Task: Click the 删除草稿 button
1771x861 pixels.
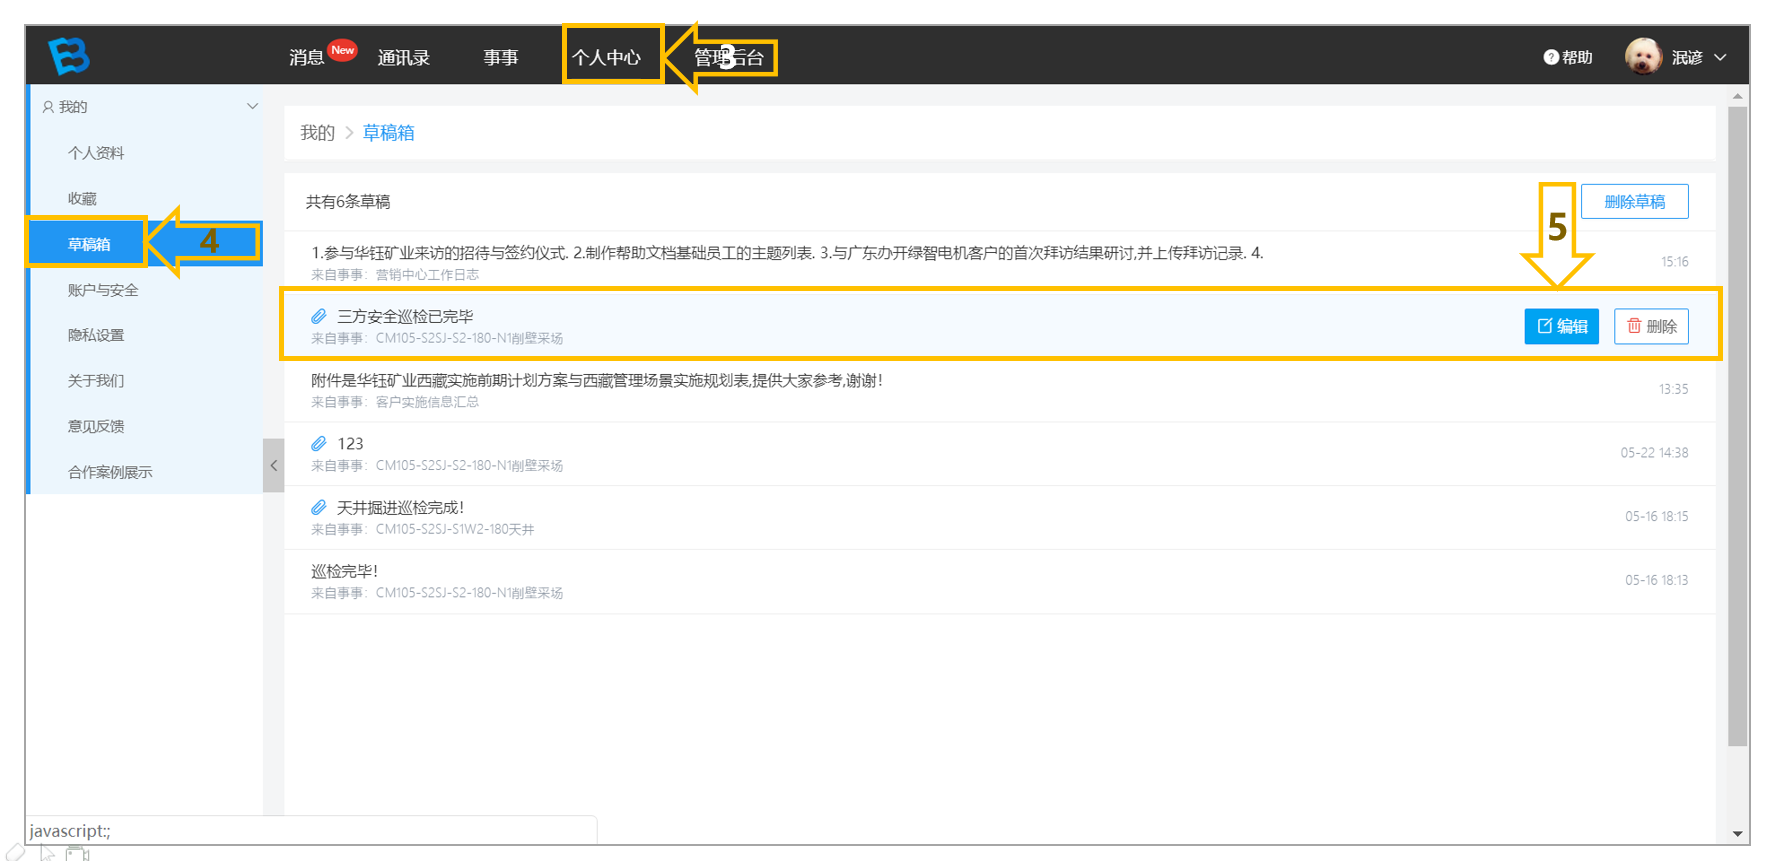Action: 1634,201
